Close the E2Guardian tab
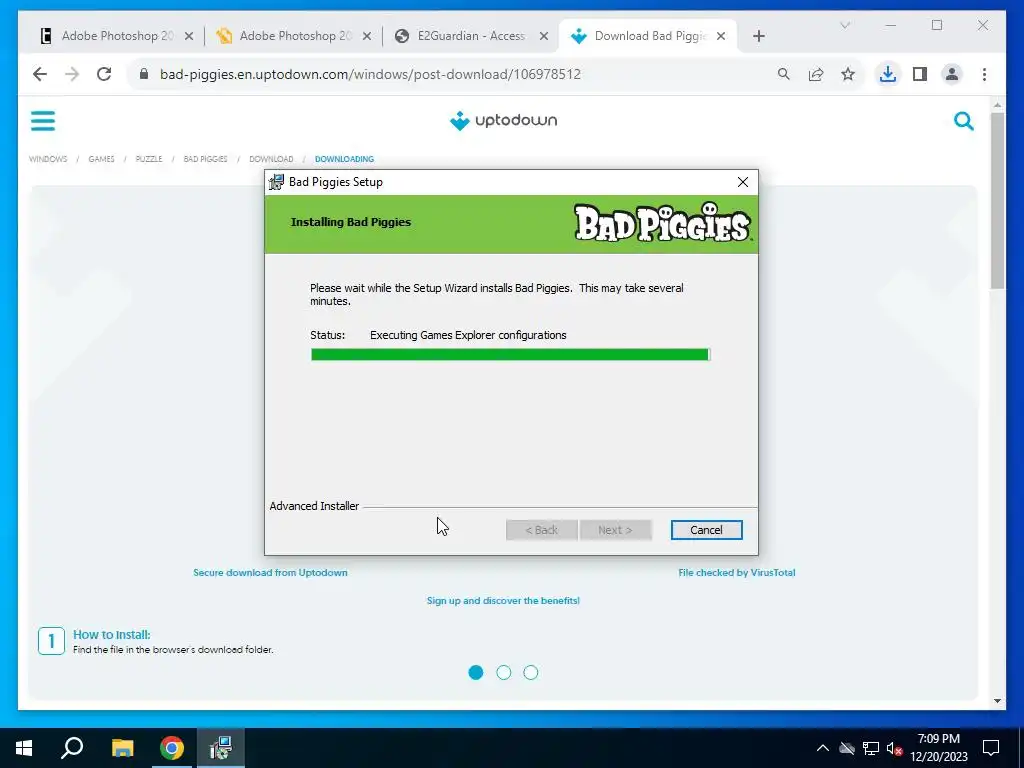Screen dimensions: 1024x768 [543, 36]
